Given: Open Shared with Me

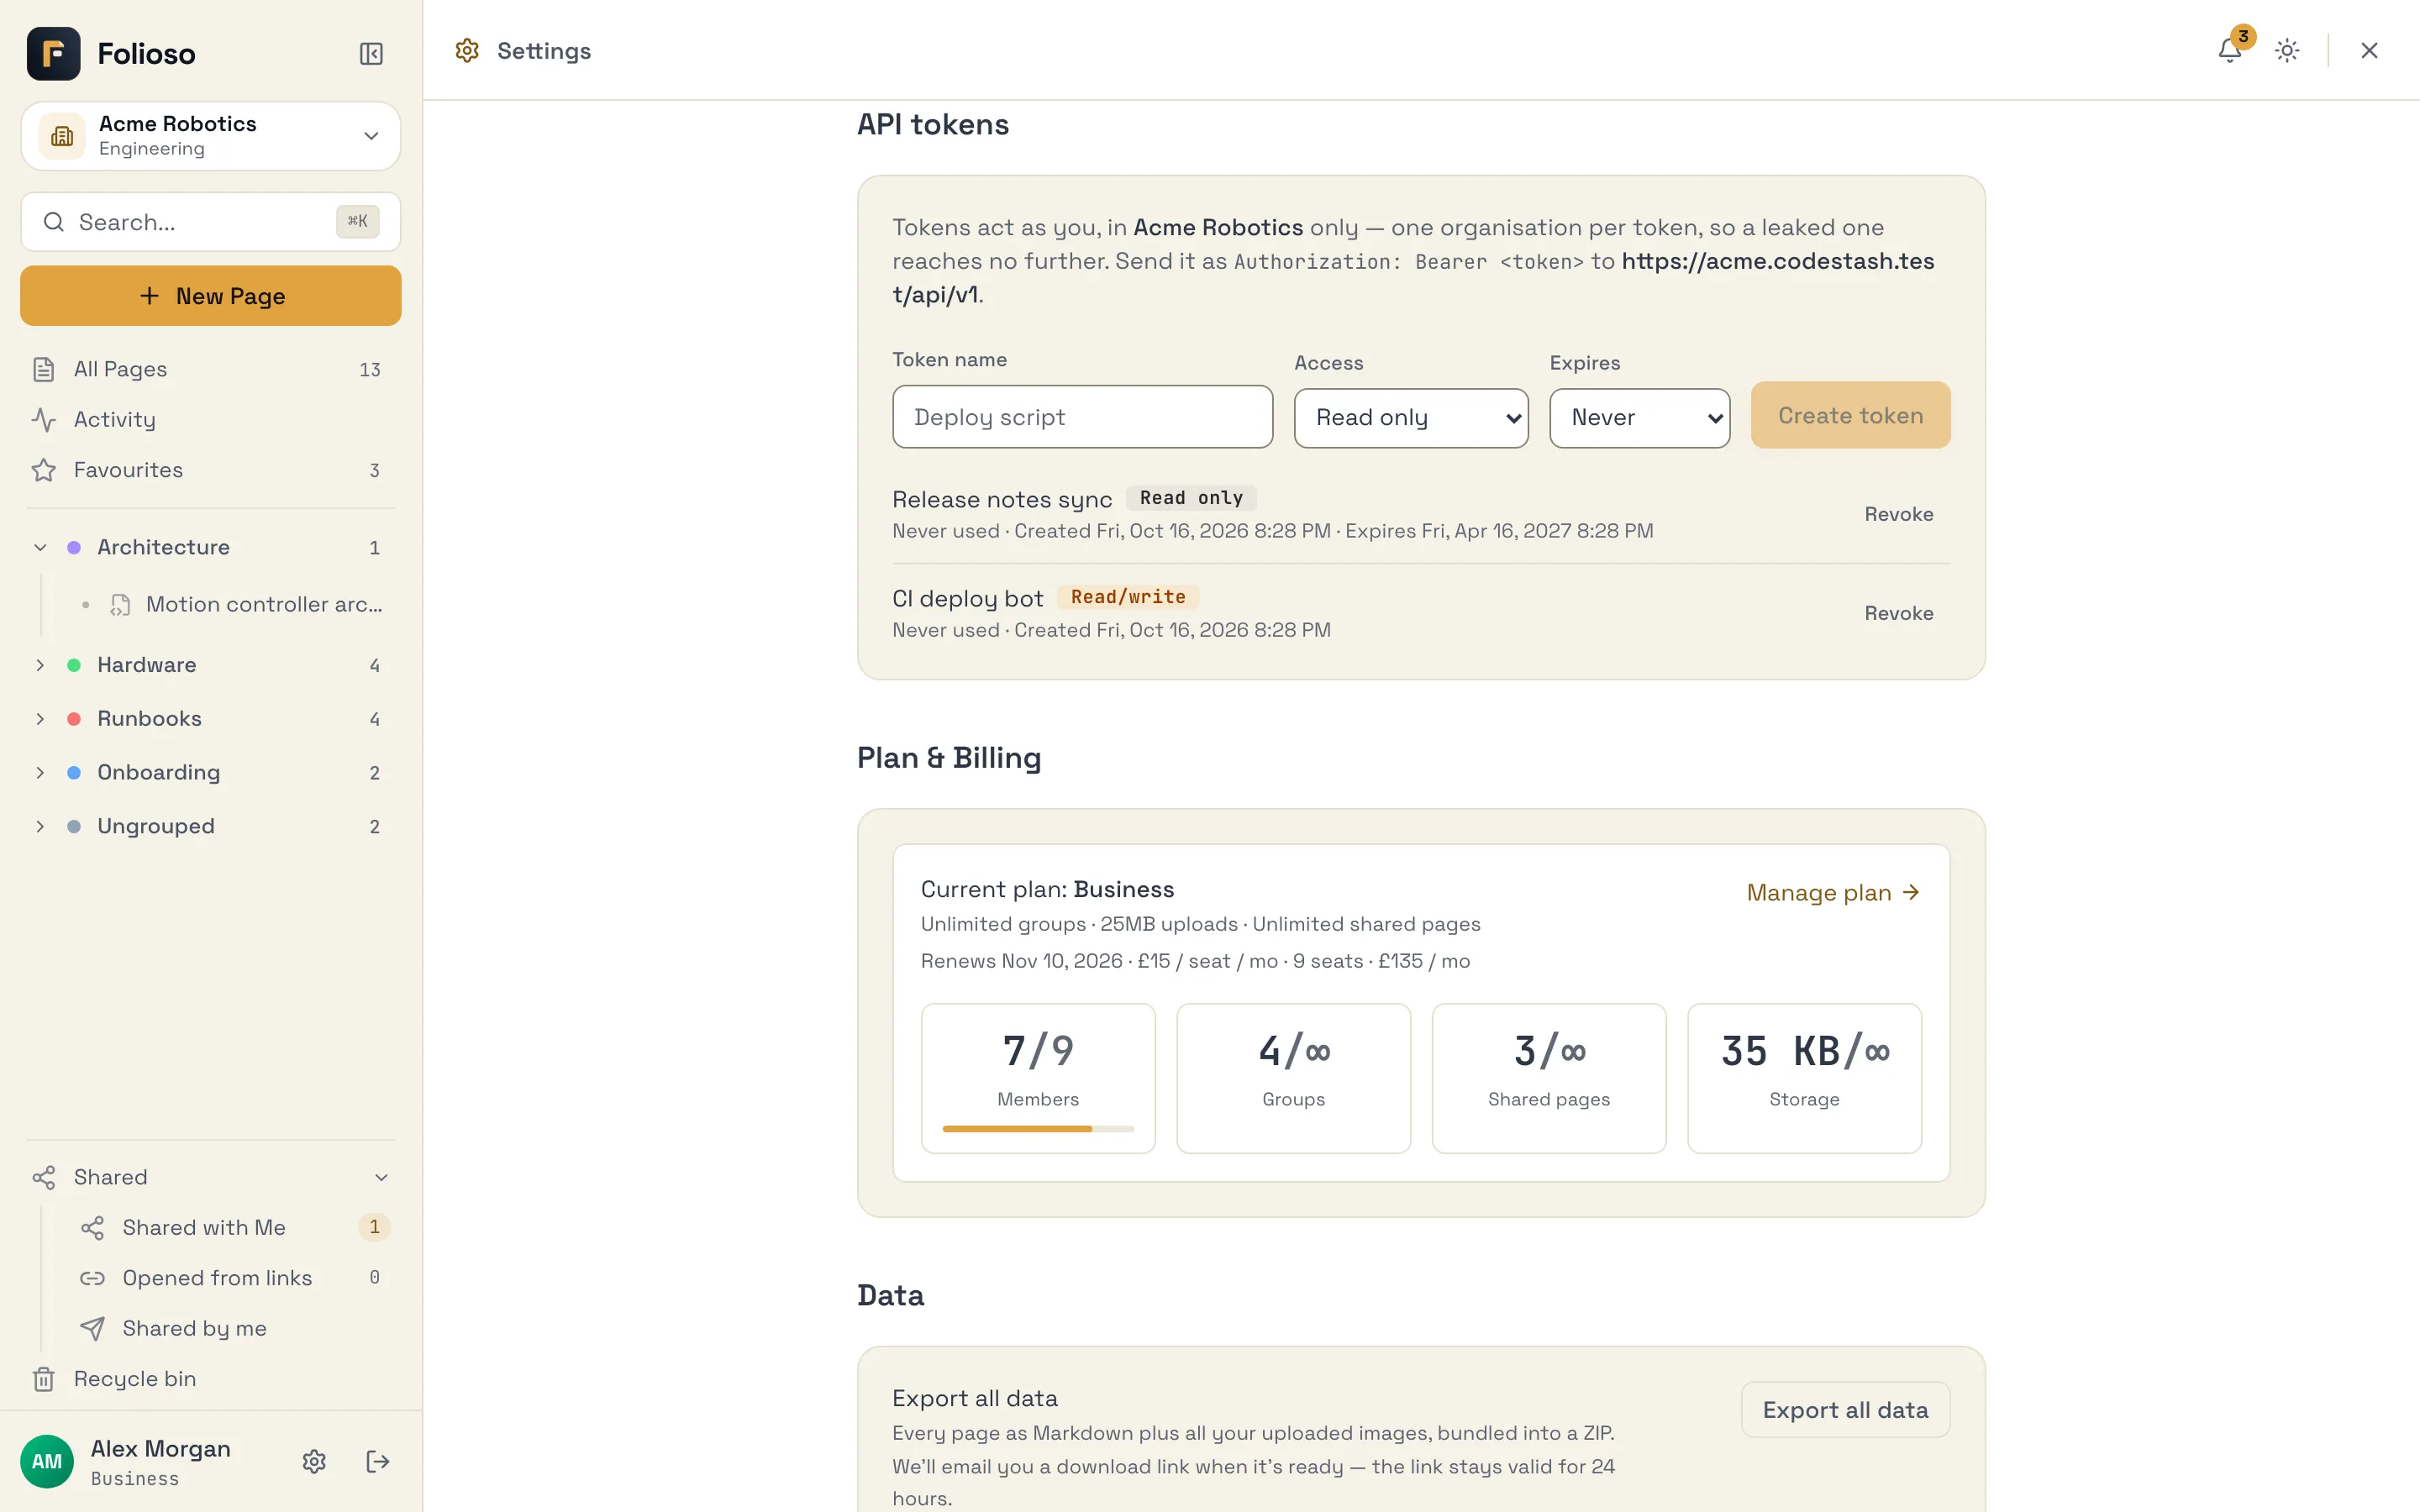Looking at the screenshot, I should coord(235,1227).
